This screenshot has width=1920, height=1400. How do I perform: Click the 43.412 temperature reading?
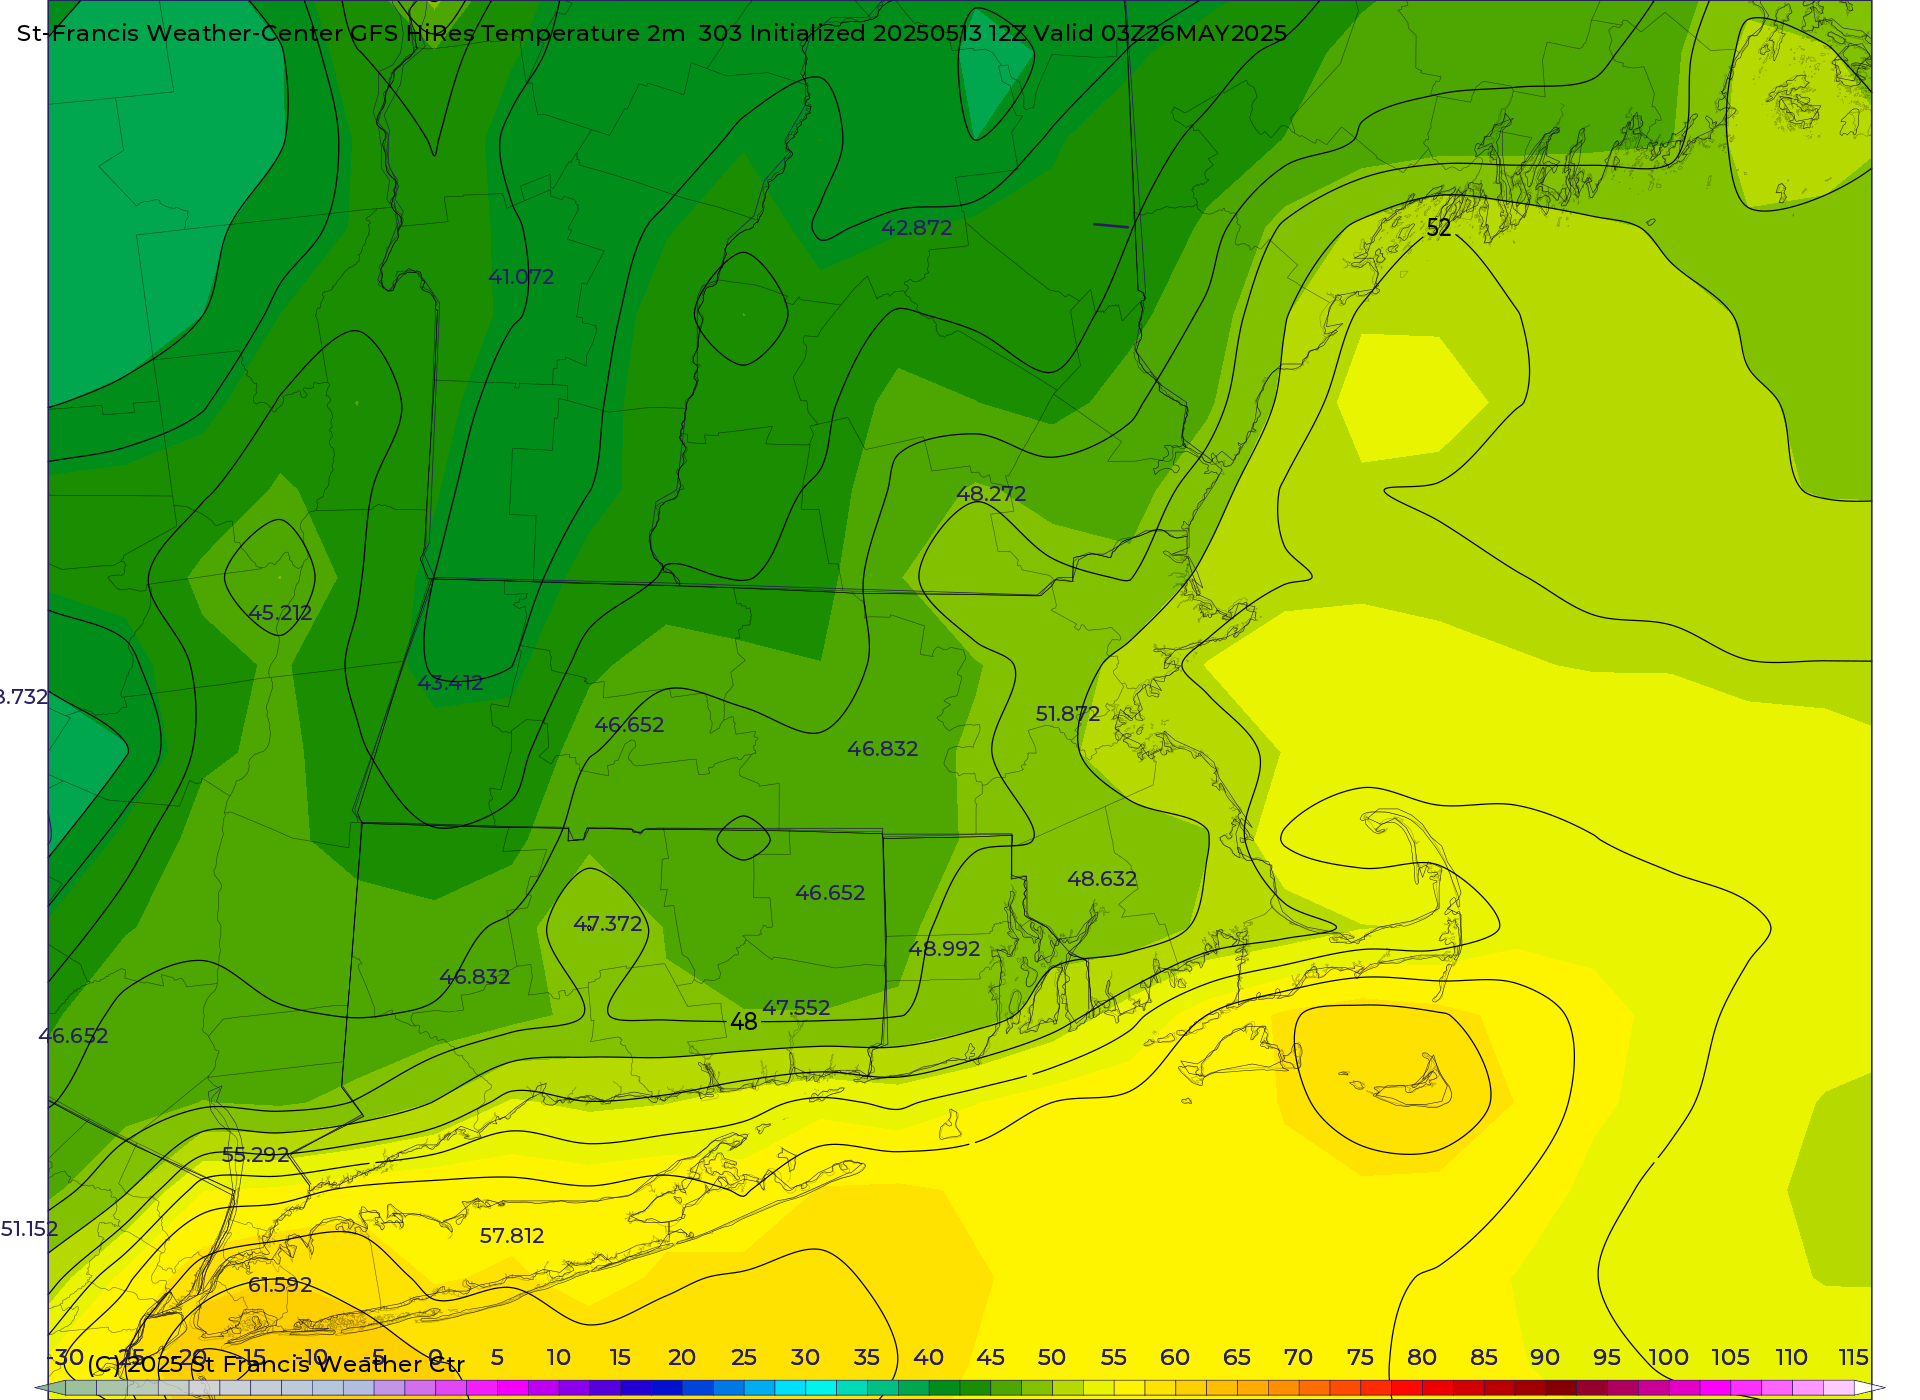[x=450, y=683]
